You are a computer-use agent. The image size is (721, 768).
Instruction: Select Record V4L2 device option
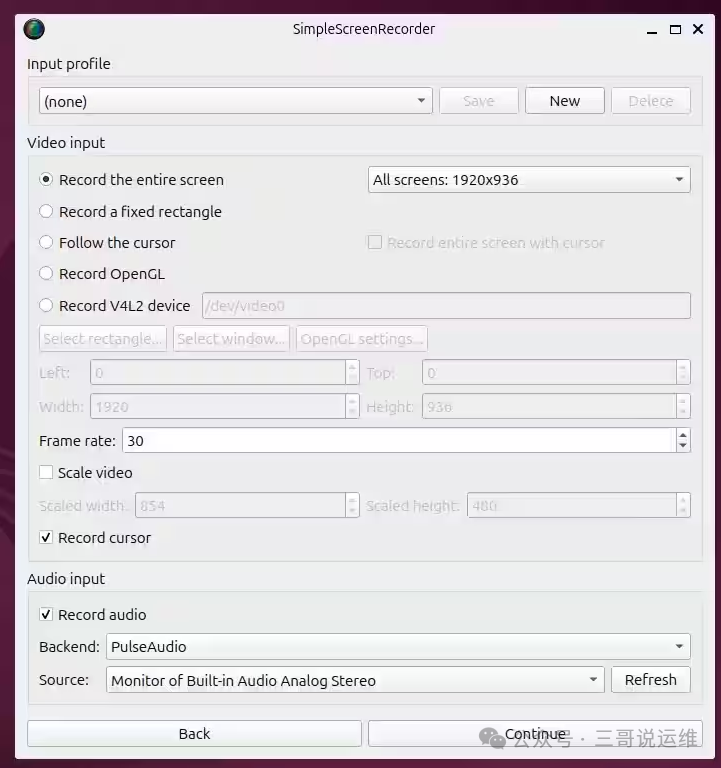[46, 305]
